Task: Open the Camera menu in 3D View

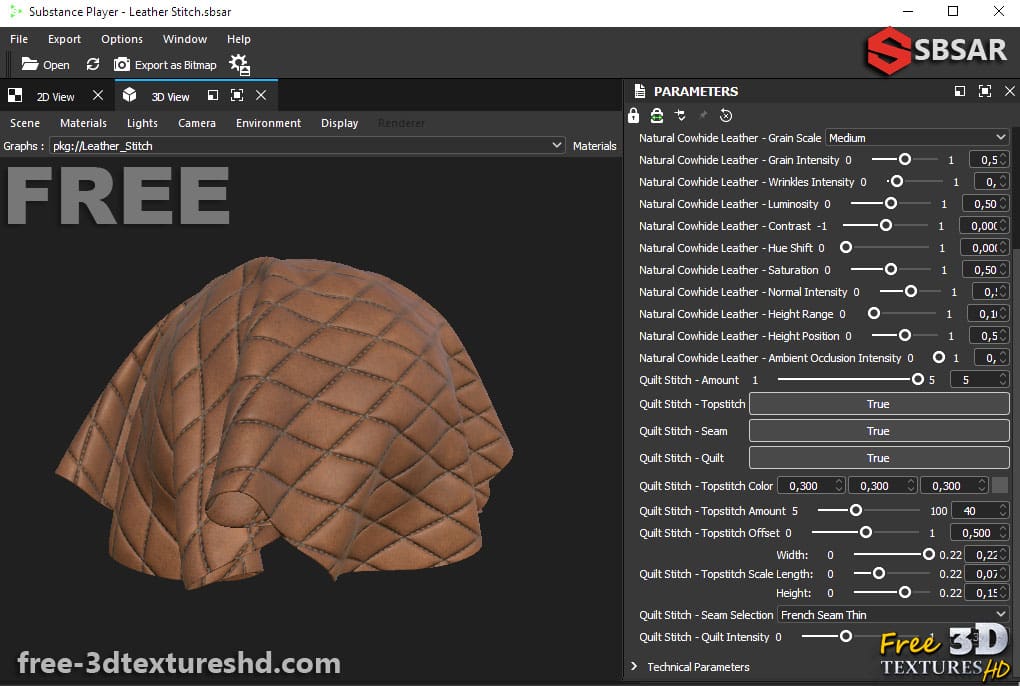Action: pyautogui.click(x=196, y=123)
